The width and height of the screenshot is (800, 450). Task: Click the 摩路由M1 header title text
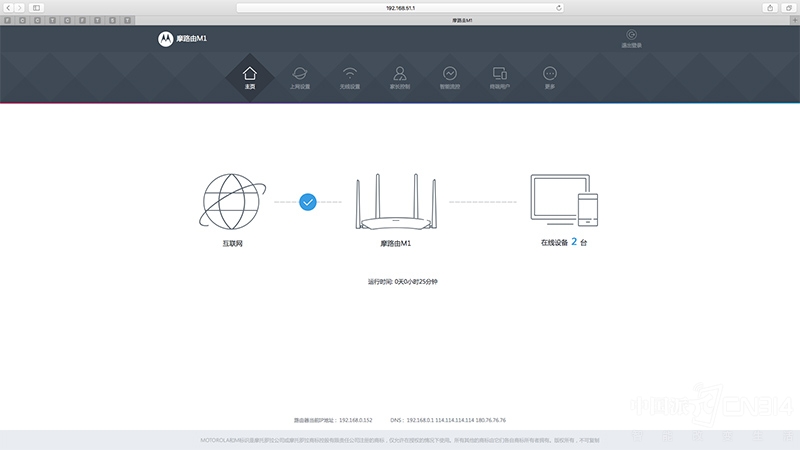coord(191,39)
